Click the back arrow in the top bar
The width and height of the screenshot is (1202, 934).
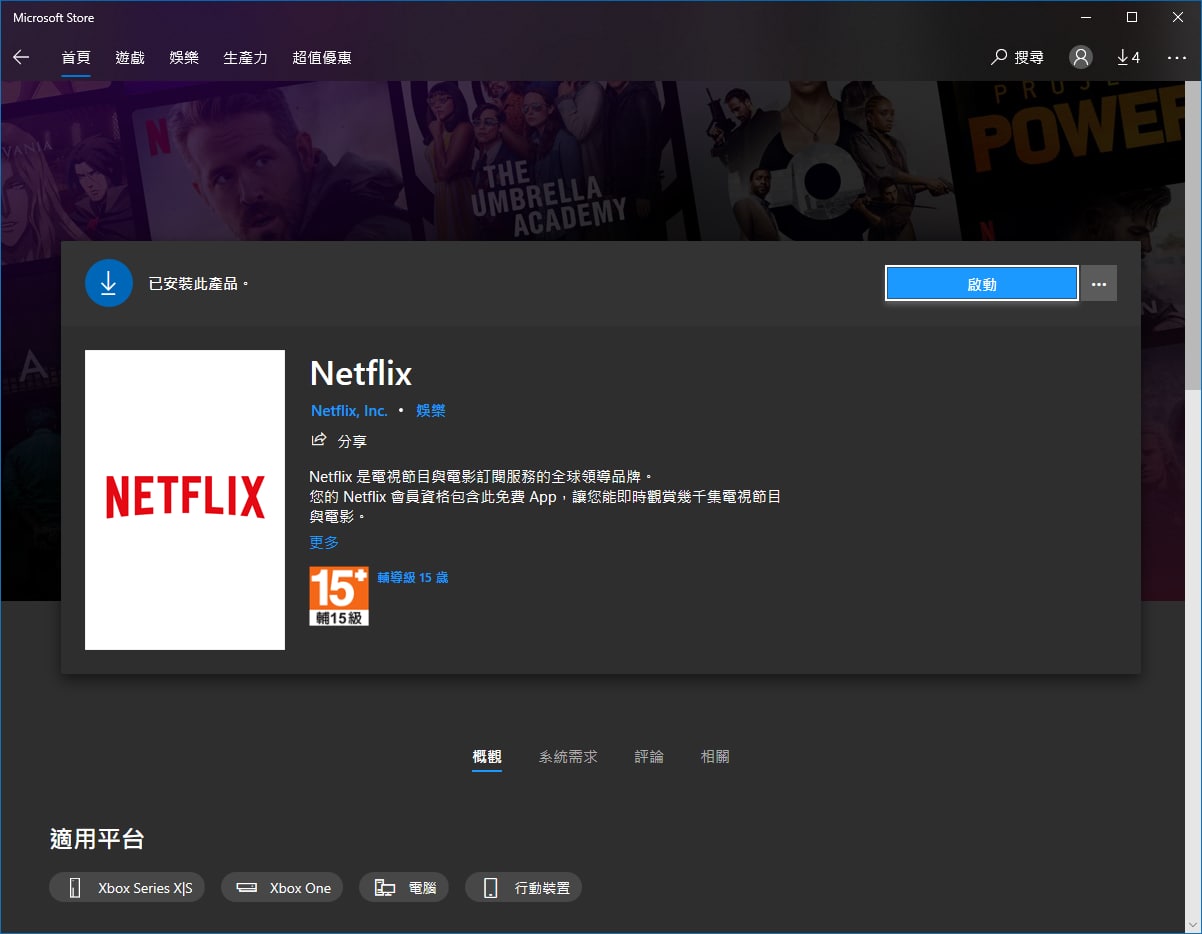(21, 58)
